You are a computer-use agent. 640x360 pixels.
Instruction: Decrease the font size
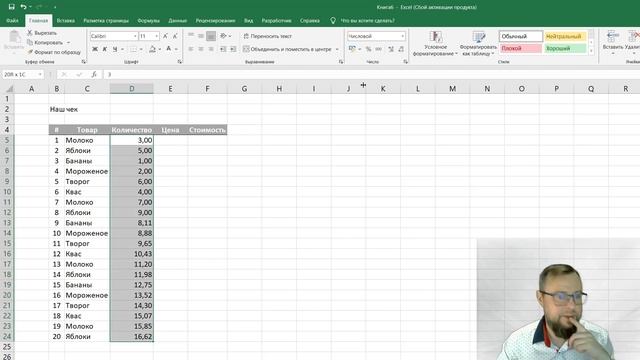[175, 36]
